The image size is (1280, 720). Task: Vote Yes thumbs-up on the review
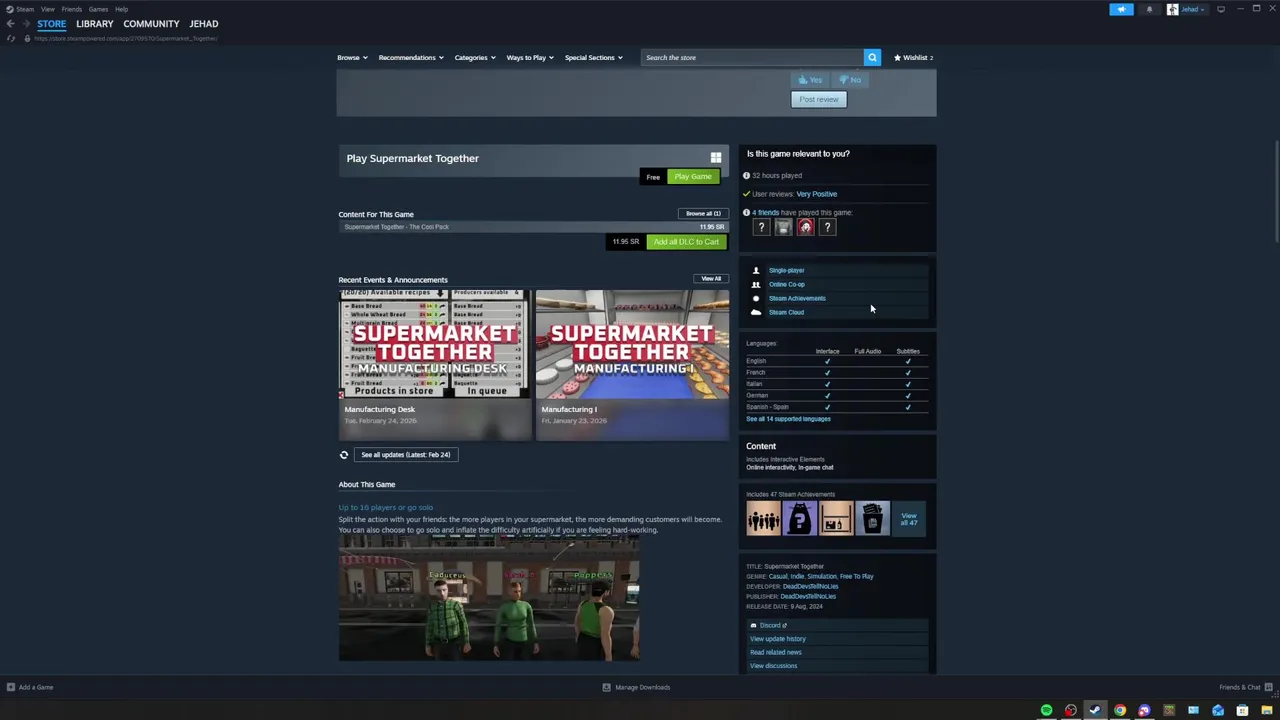[810, 80]
